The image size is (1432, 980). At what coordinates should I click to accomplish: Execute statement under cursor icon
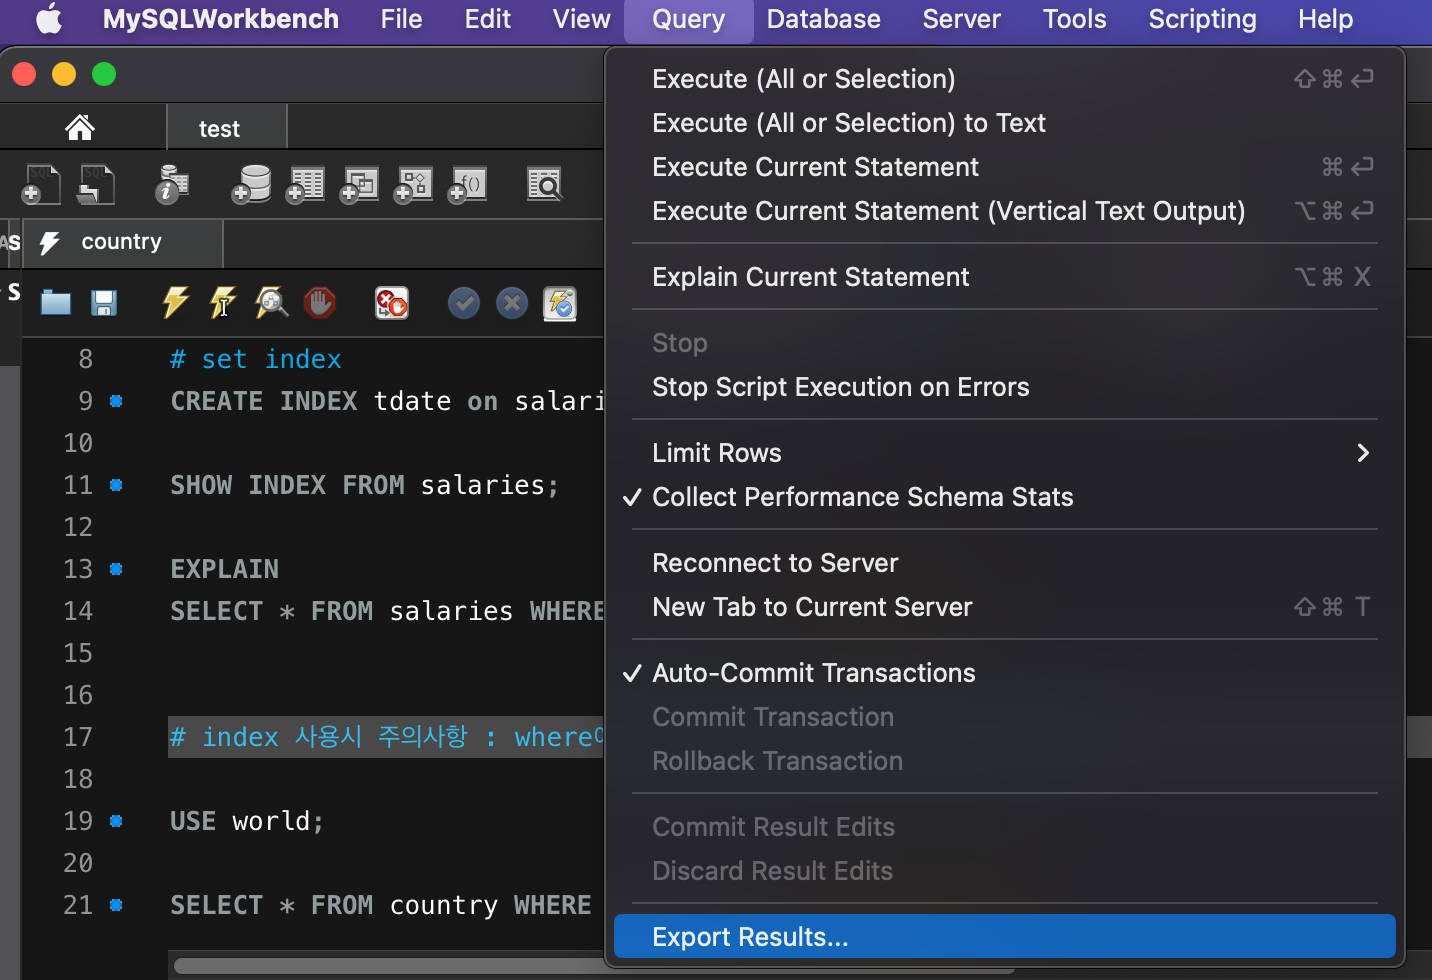point(222,302)
